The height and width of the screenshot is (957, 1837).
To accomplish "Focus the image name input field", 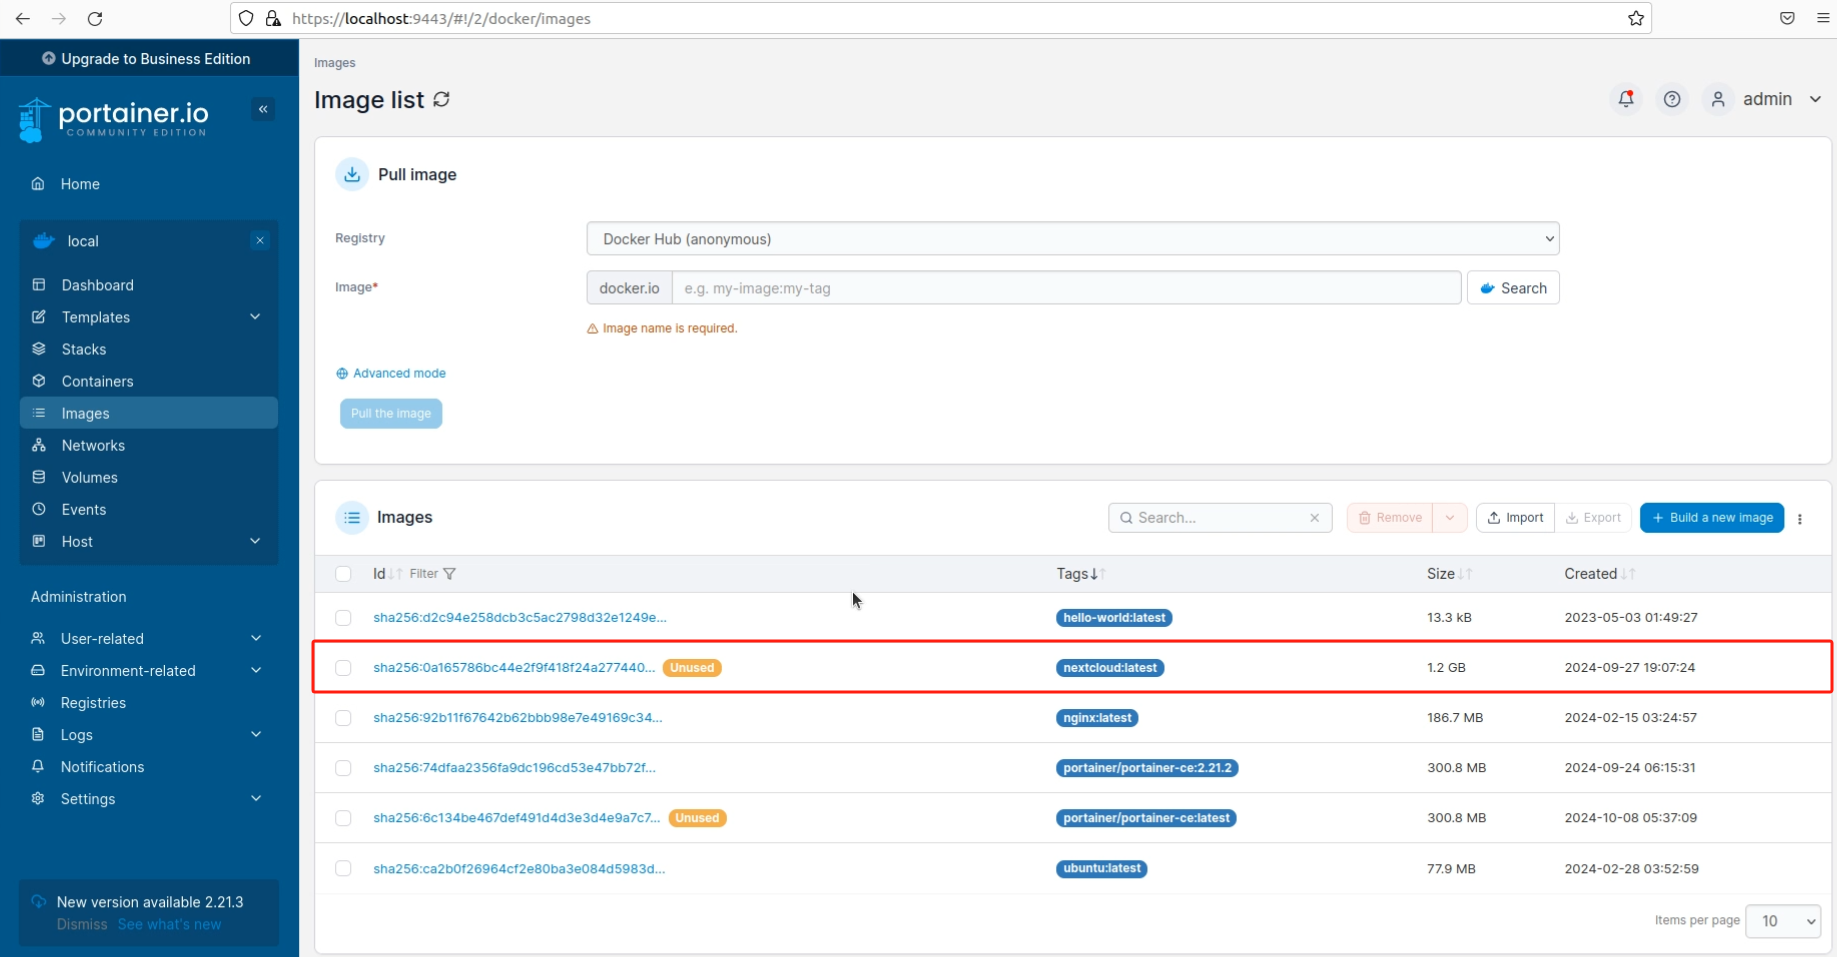I will (1066, 288).
